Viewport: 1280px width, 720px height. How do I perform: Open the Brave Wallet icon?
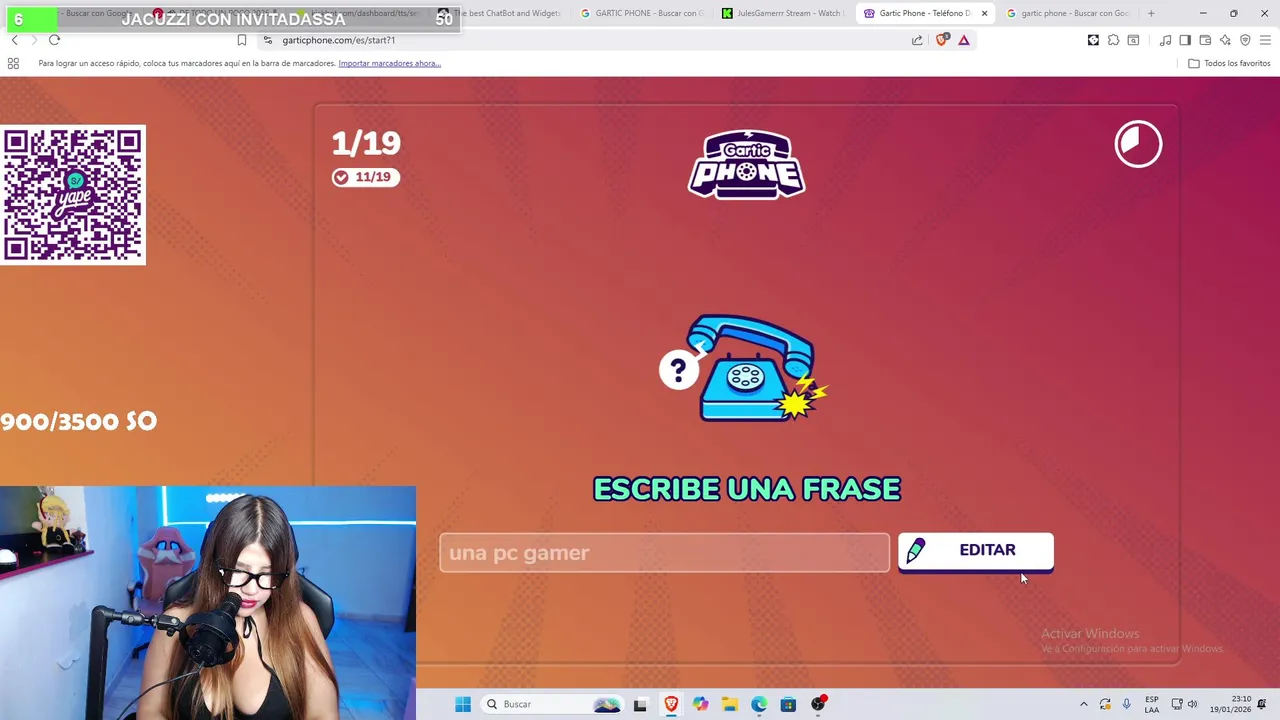1205,40
